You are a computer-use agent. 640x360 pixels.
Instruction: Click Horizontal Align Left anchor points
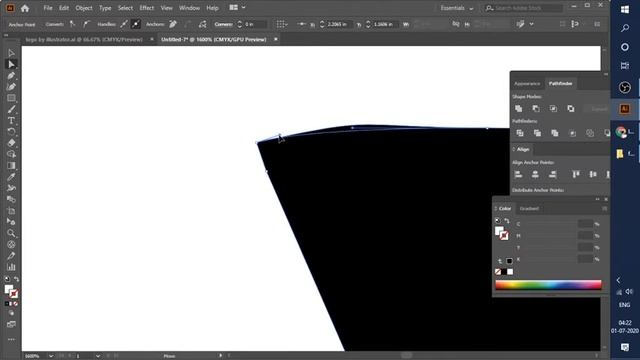pyautogui.click(x=518, y=175)
